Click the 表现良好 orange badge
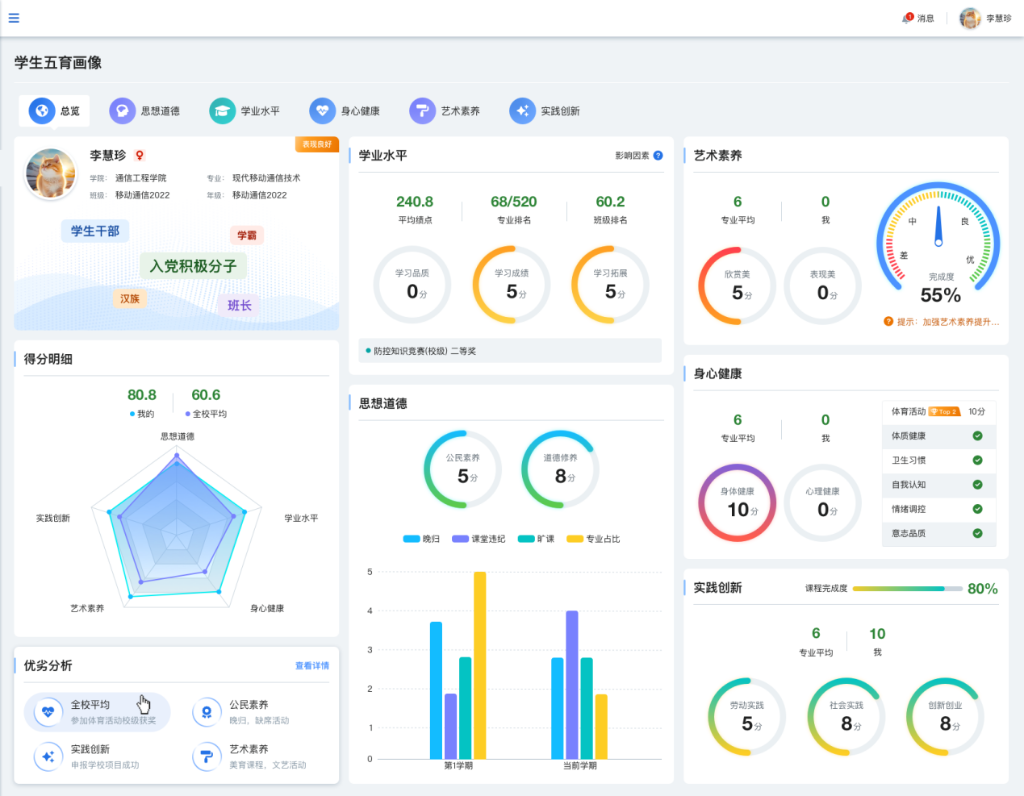The height and width of the screenshot is (796, 1024). pyautogui.click(x=317, y=144)
